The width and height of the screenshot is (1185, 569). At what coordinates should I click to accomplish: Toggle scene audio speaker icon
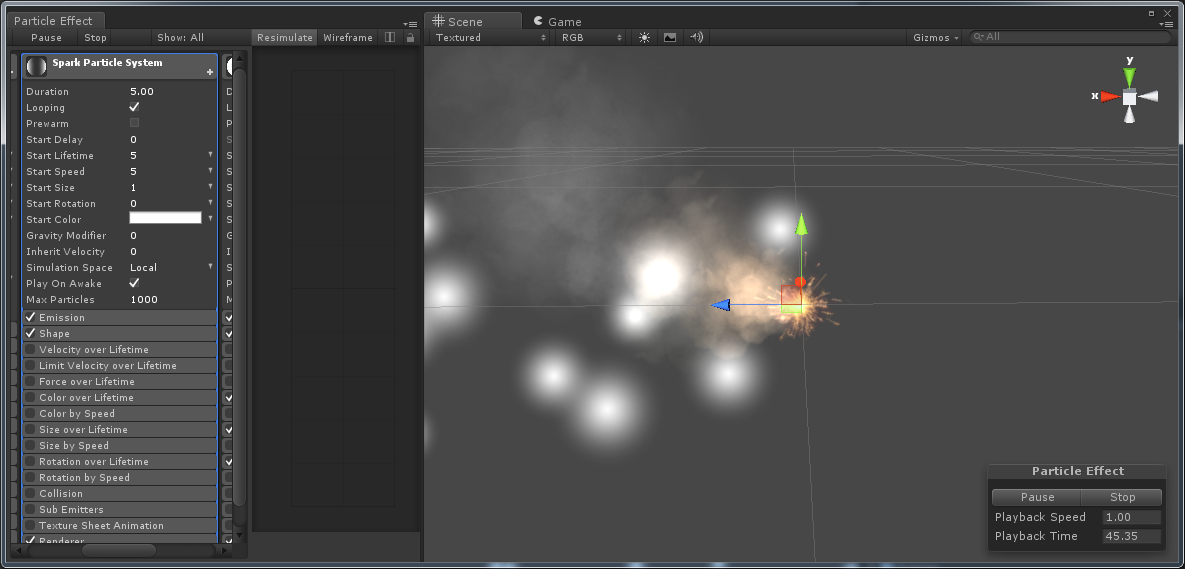click(697, 37)
